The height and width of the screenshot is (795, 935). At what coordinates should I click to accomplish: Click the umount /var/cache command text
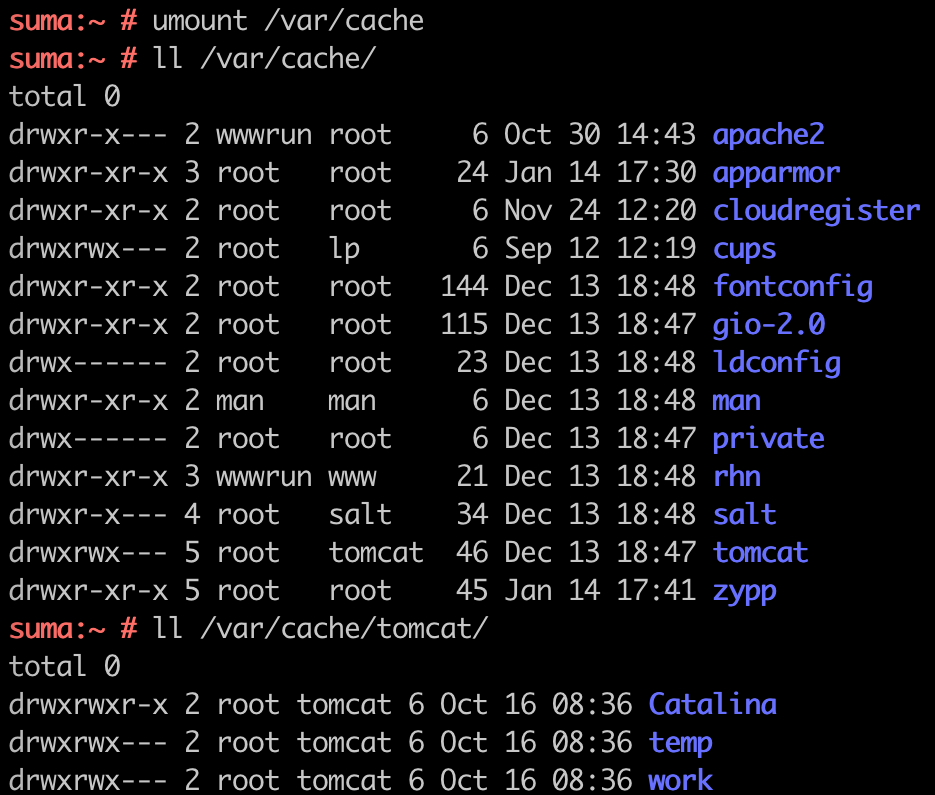tap(288, 20)
